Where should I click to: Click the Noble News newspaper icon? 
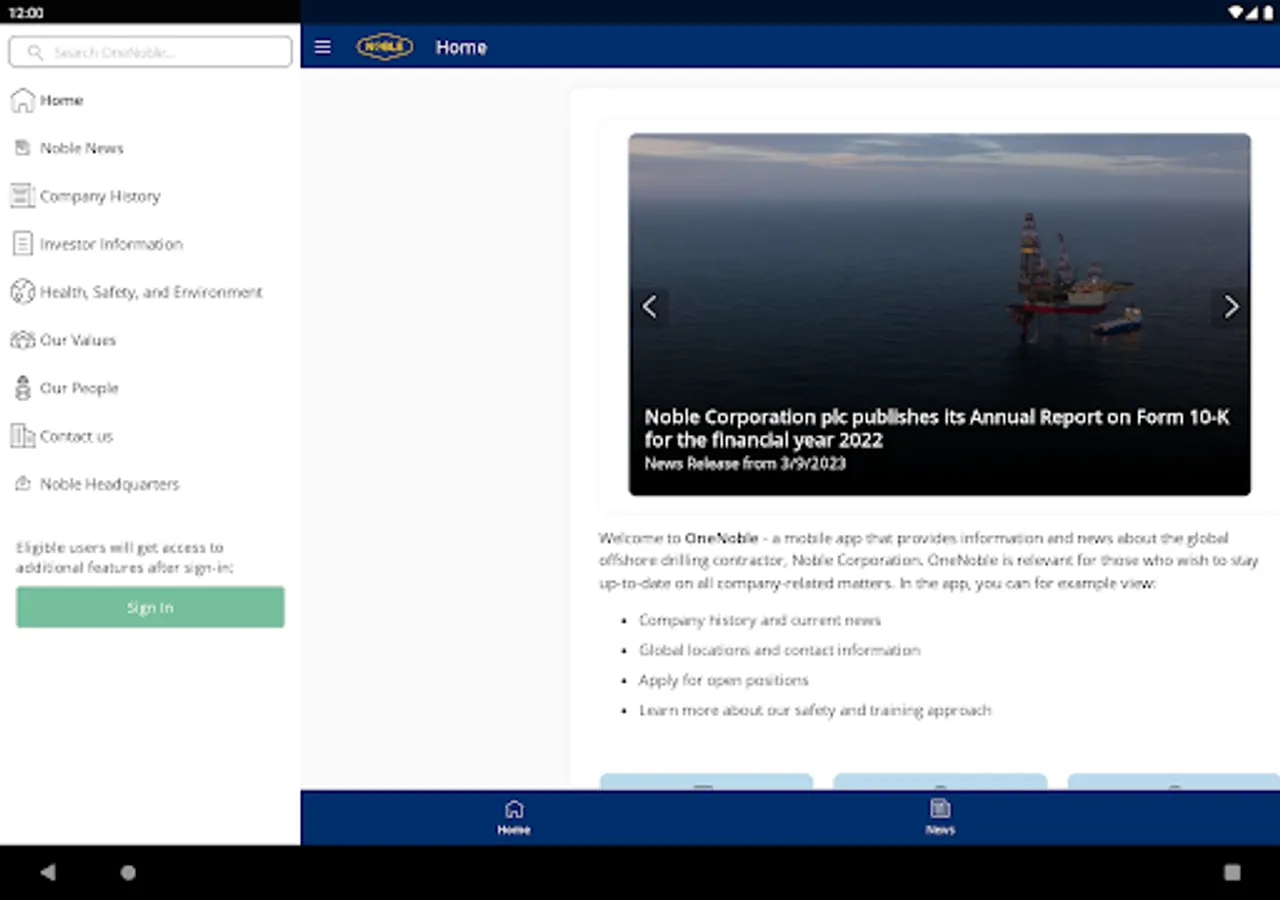tap(22, 148)
